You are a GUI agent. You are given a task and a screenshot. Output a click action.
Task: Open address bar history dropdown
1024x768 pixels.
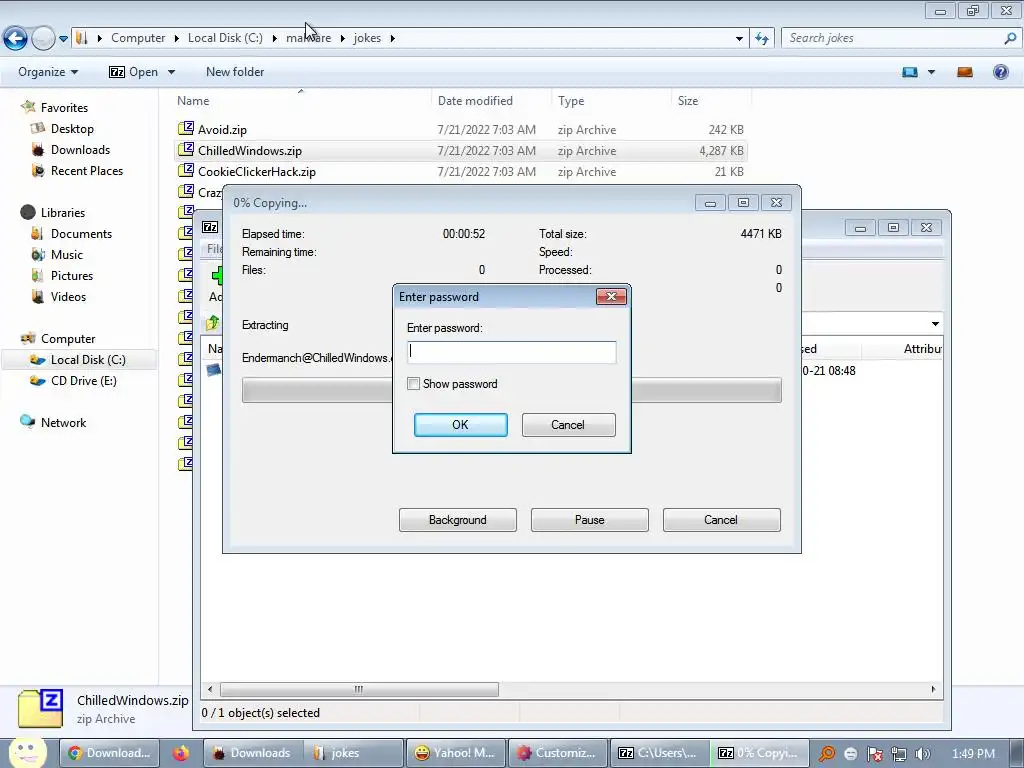739,39
